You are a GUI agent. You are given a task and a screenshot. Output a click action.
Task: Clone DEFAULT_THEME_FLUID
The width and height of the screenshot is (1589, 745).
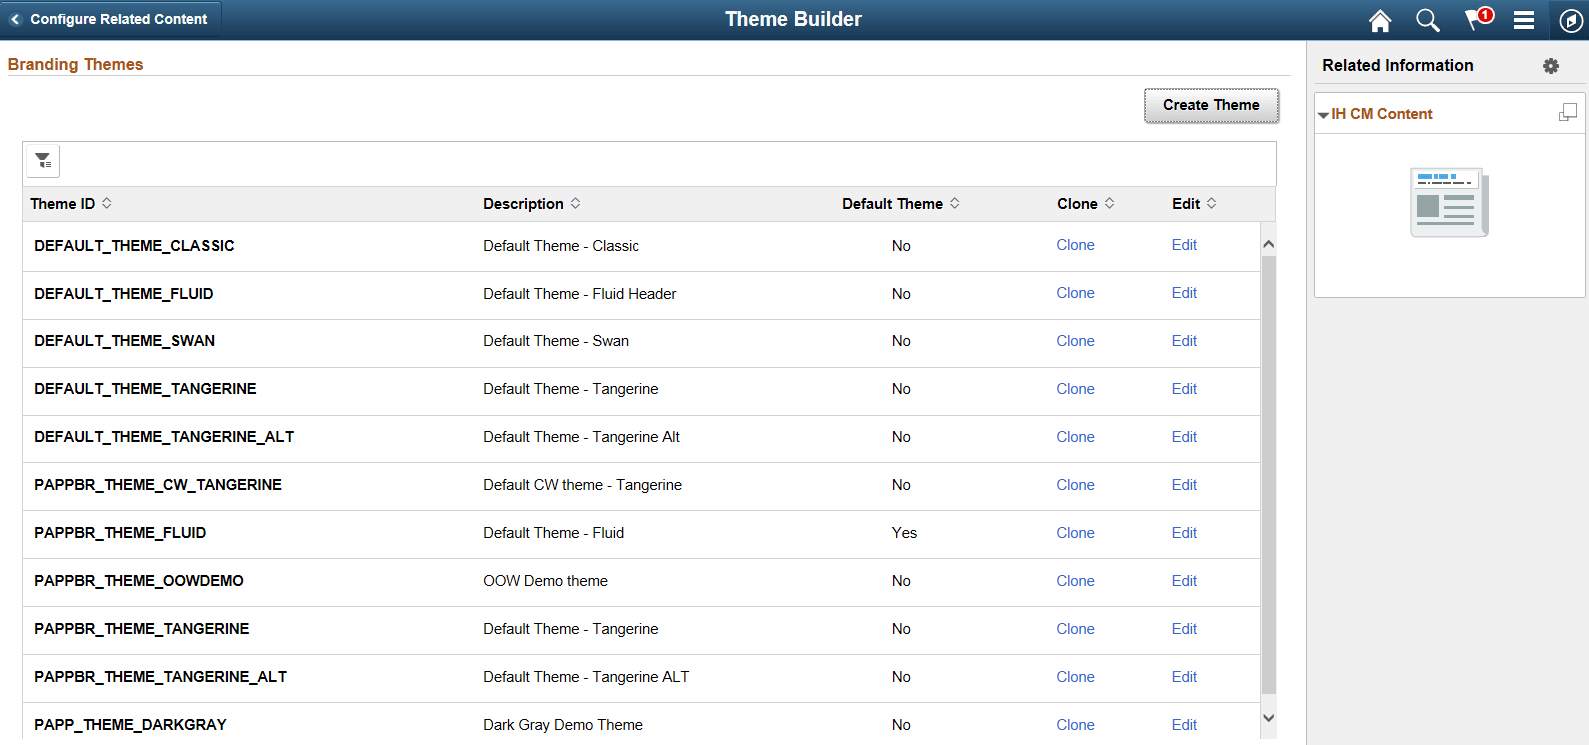(1075, 293)
